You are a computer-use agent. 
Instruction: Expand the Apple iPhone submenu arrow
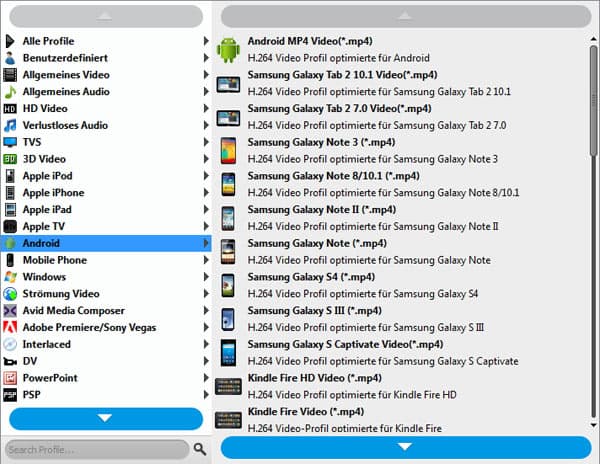tap(206, 193)
